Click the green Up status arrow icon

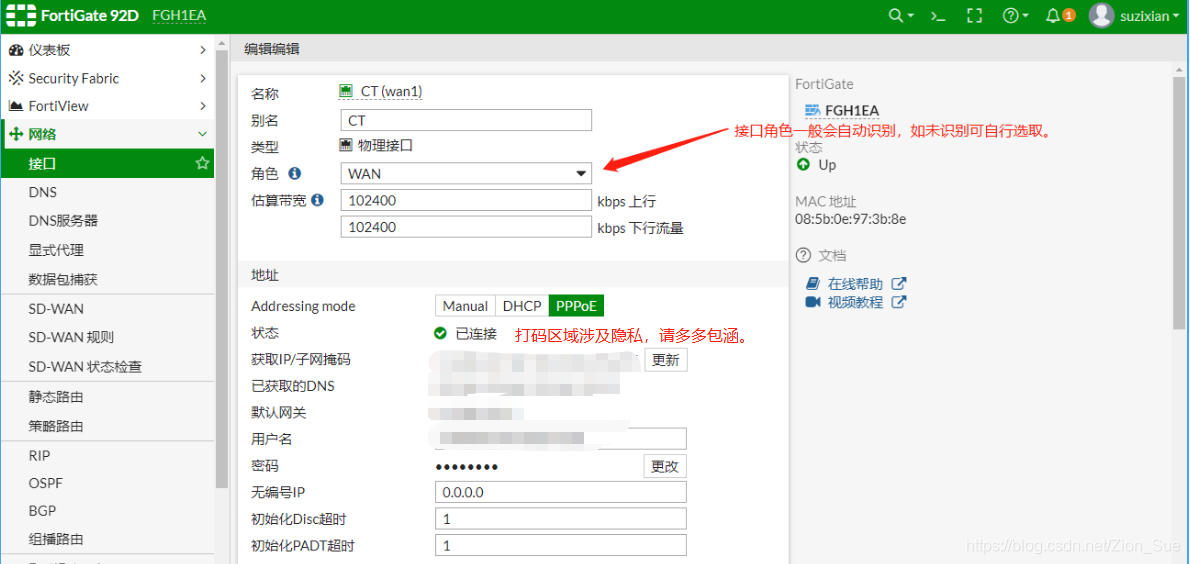803,165
